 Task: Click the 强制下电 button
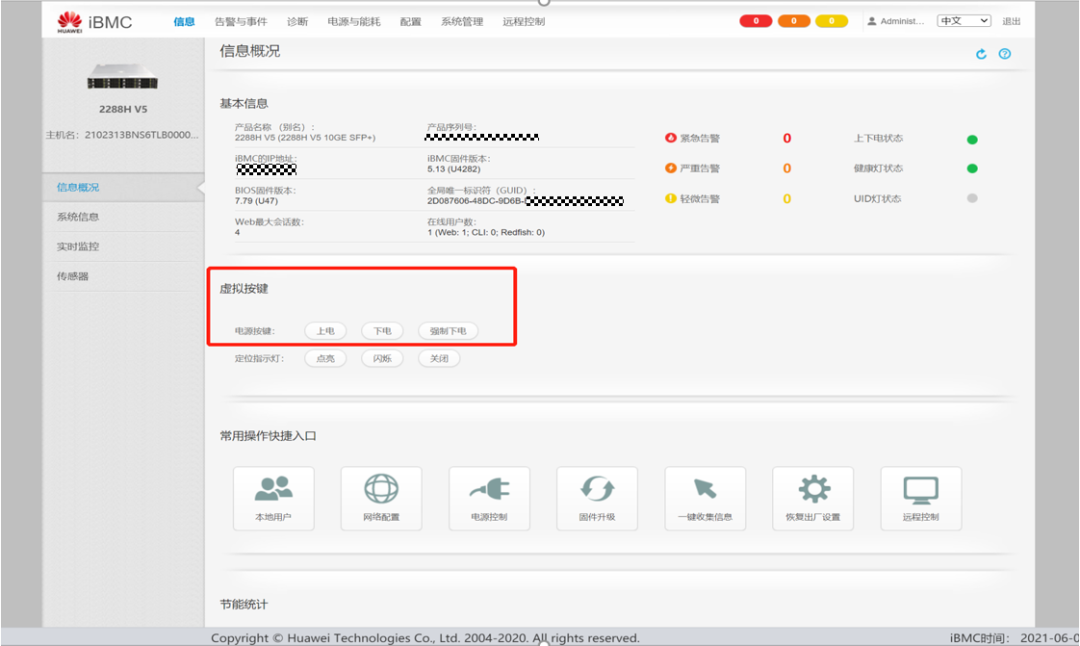448,331
